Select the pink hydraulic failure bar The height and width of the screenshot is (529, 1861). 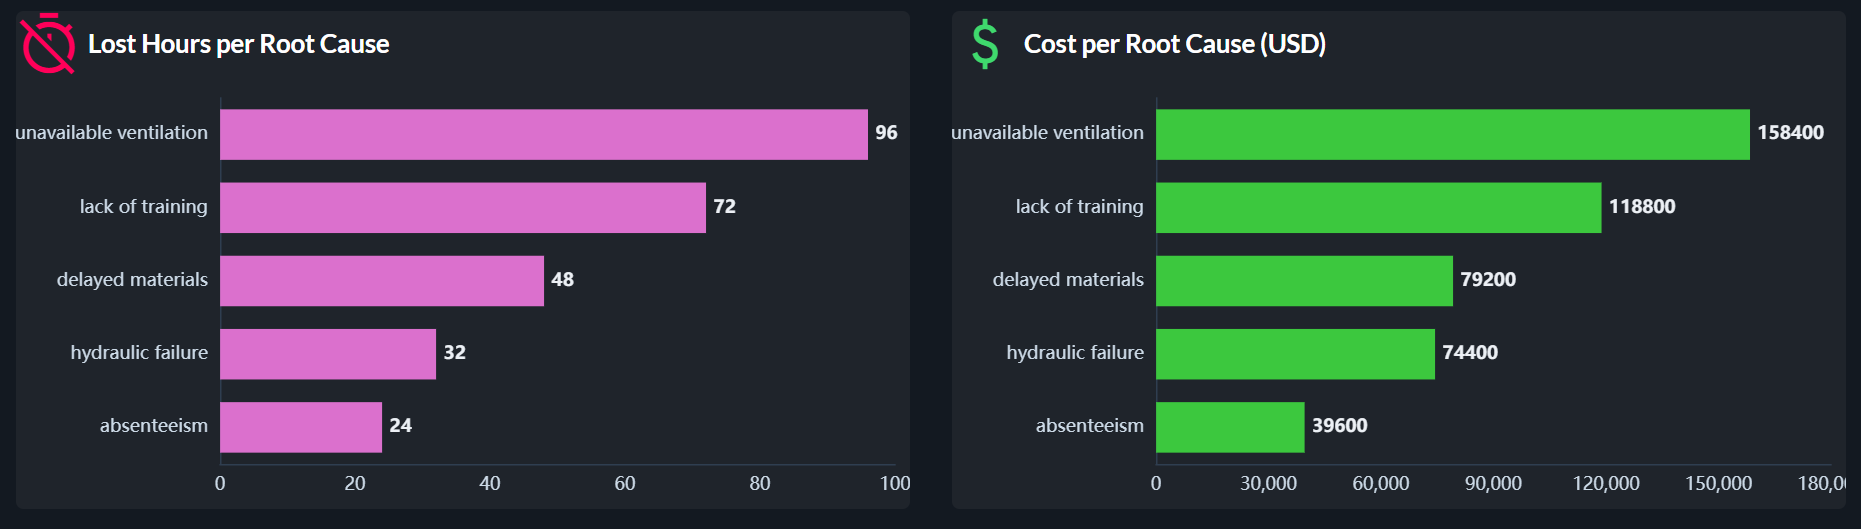click(328, 353)
